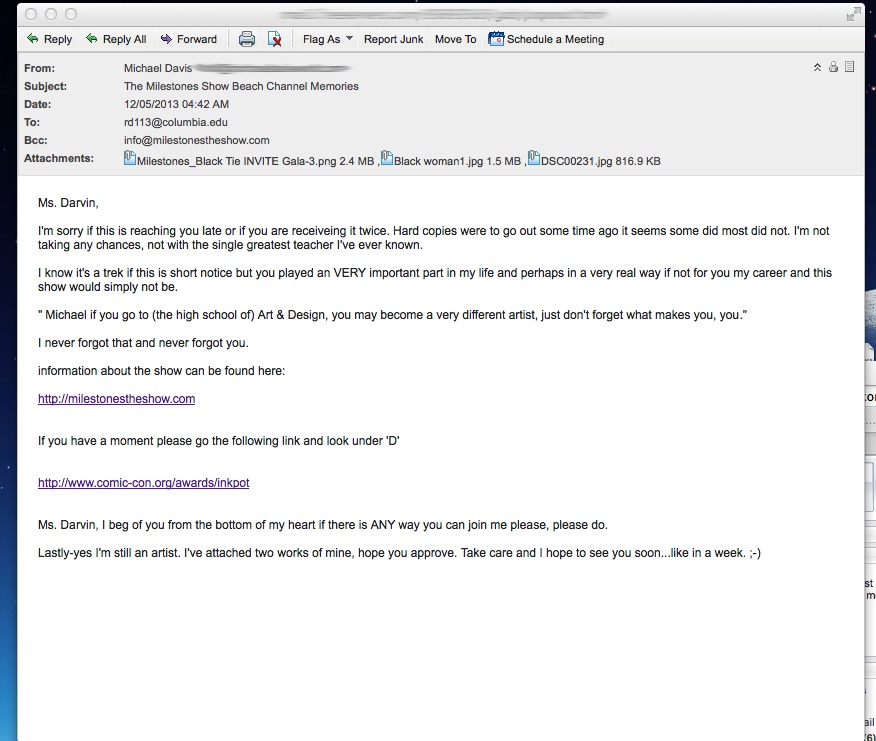This screenshot has height=741, width=876.
Task: Report this message as junk
Action: (393, 39)
